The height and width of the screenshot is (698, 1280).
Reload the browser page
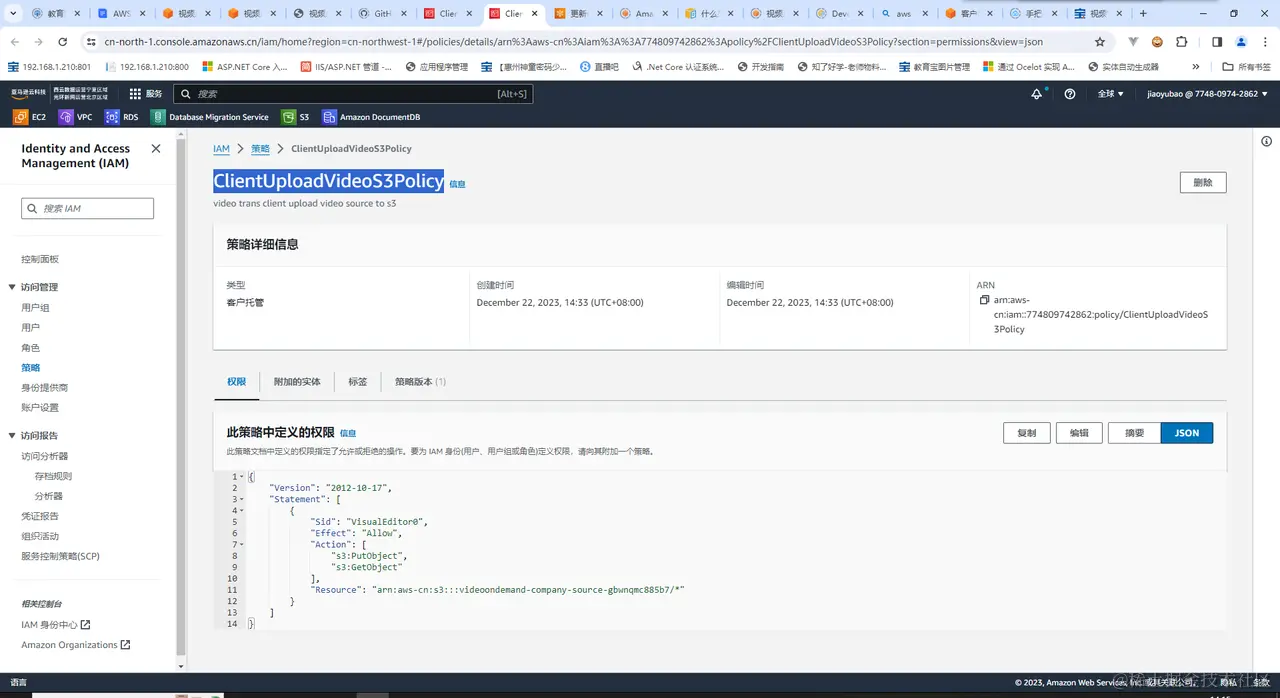pyautogui.click(x=62, y=42)
